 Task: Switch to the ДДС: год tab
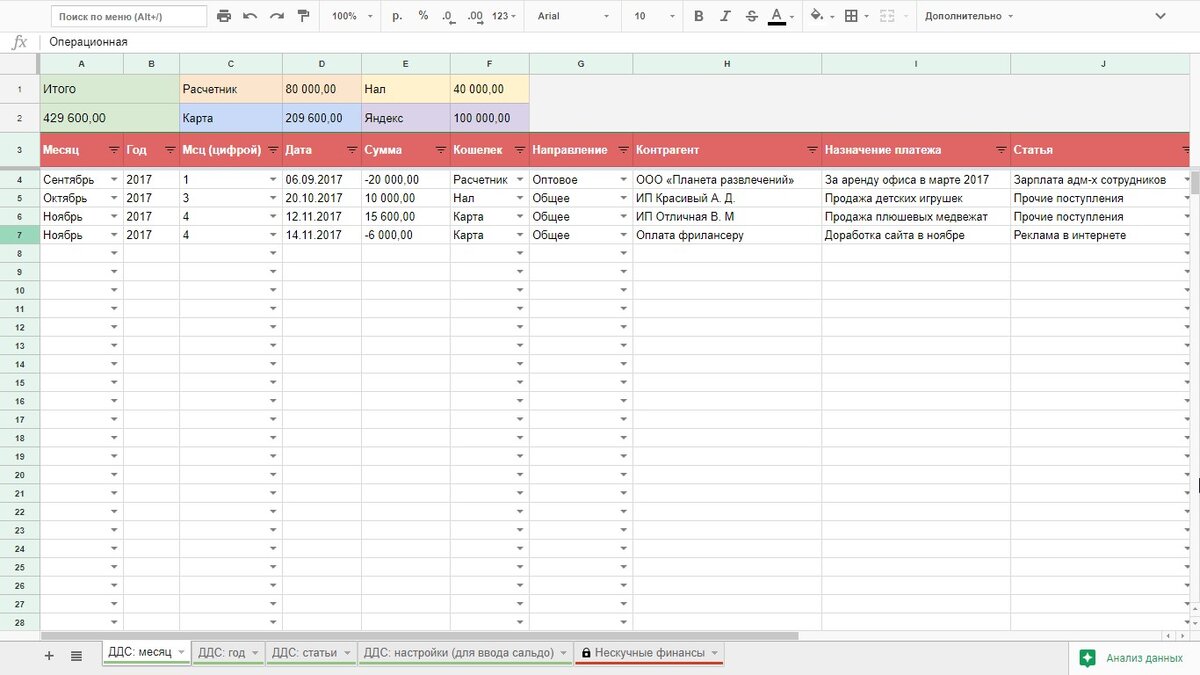(229, 653)
